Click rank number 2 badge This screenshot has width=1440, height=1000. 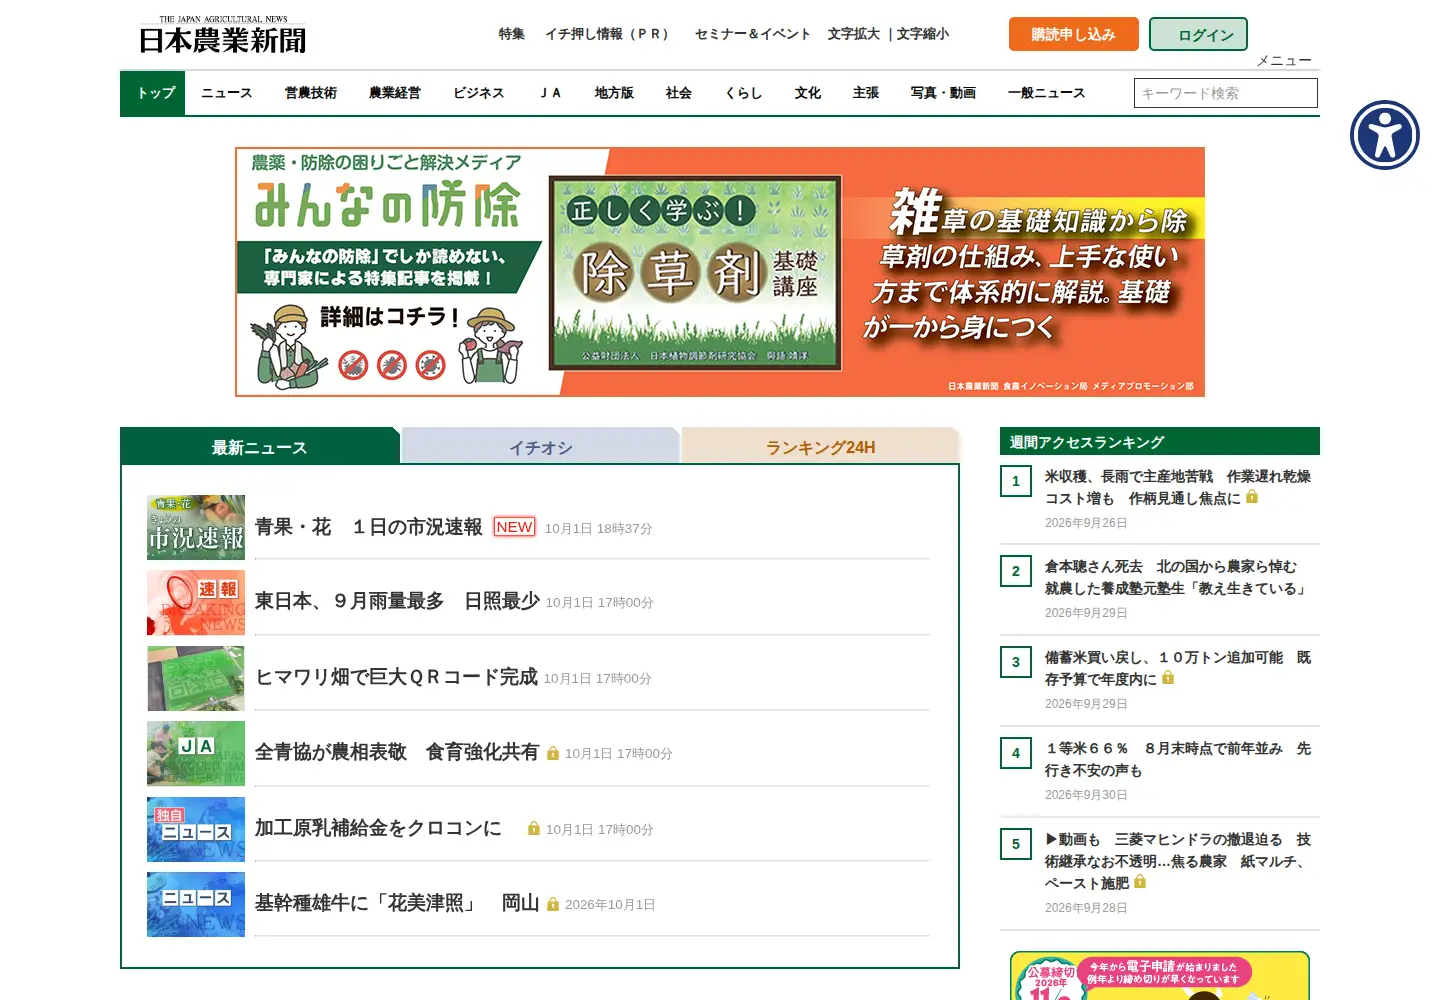(x=1016, y=571)
